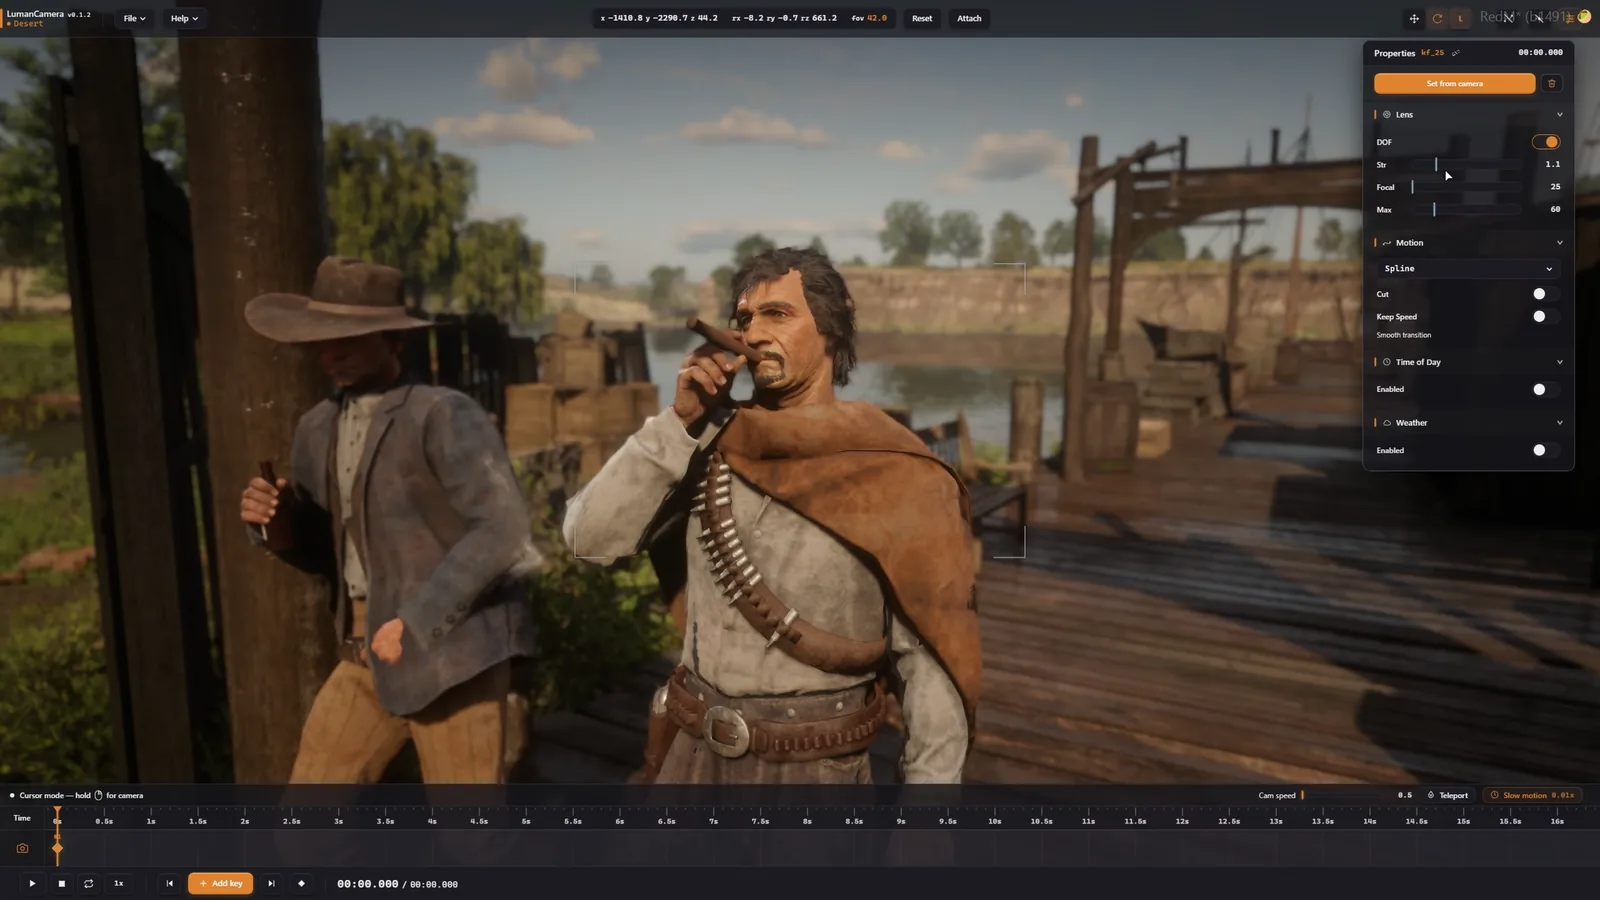Click the kf_25 keyframe name
1600x900 pixels.
point(1432,53)
